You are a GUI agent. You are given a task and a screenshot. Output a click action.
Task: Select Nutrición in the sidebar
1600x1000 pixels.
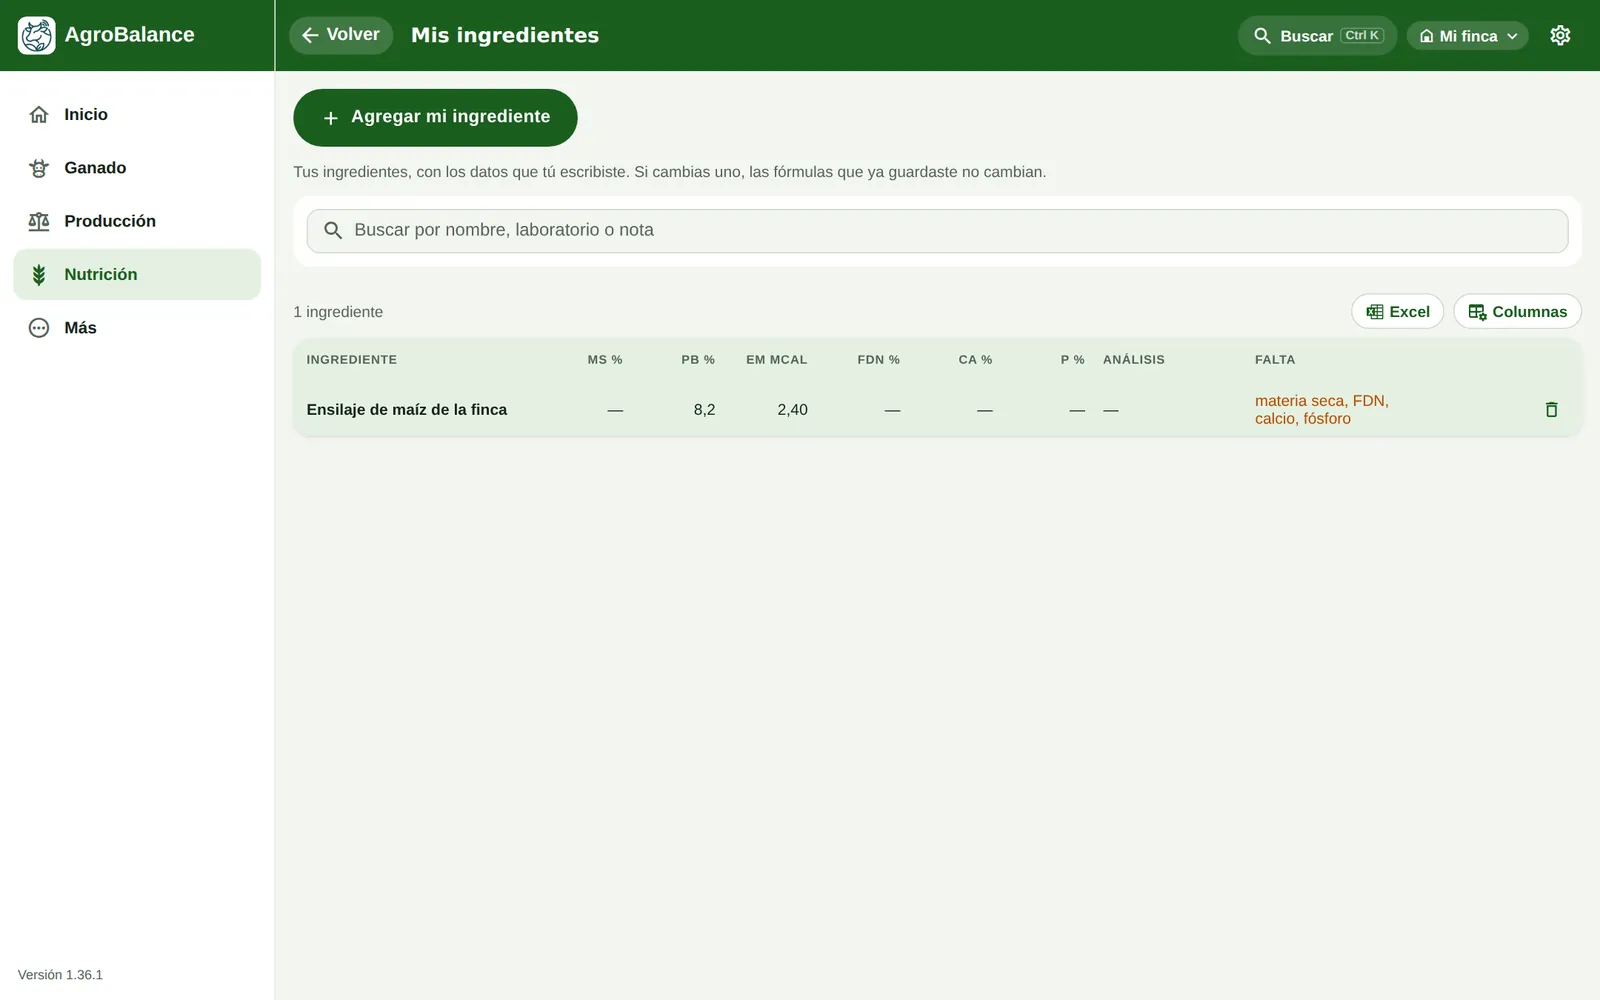137,274
